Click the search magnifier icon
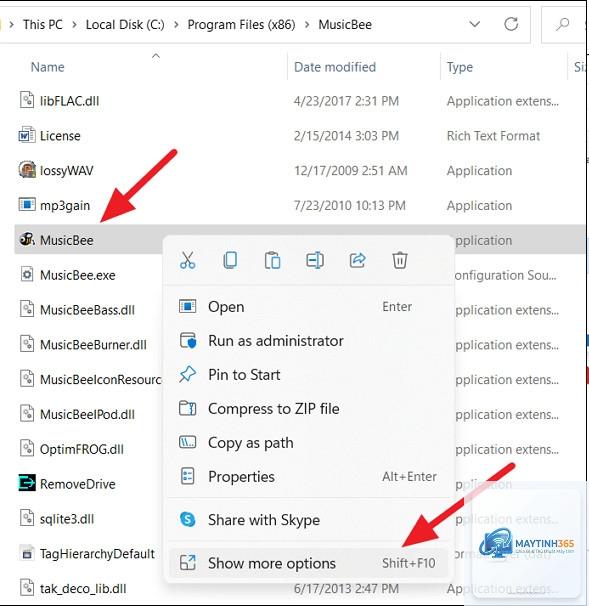The height and width of the screenshot is (606, 589). [562, 24]
